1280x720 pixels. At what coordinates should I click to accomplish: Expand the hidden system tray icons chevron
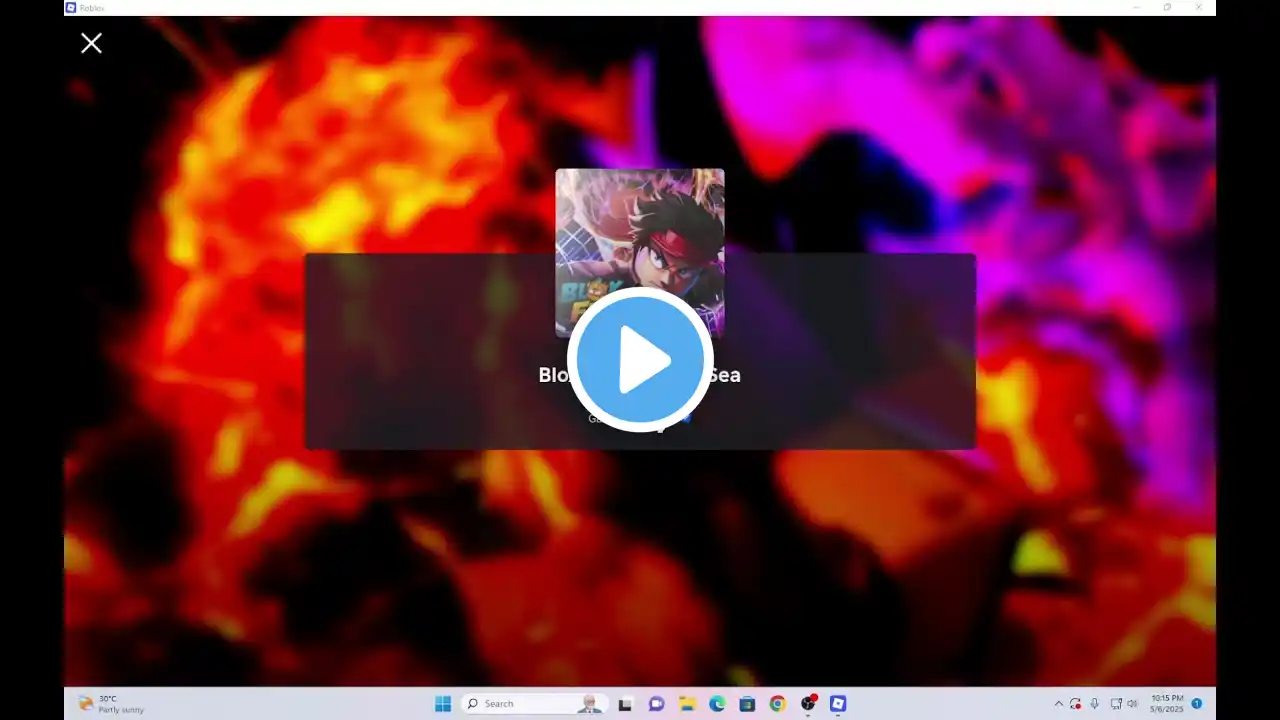click(x=1059, y=704)
